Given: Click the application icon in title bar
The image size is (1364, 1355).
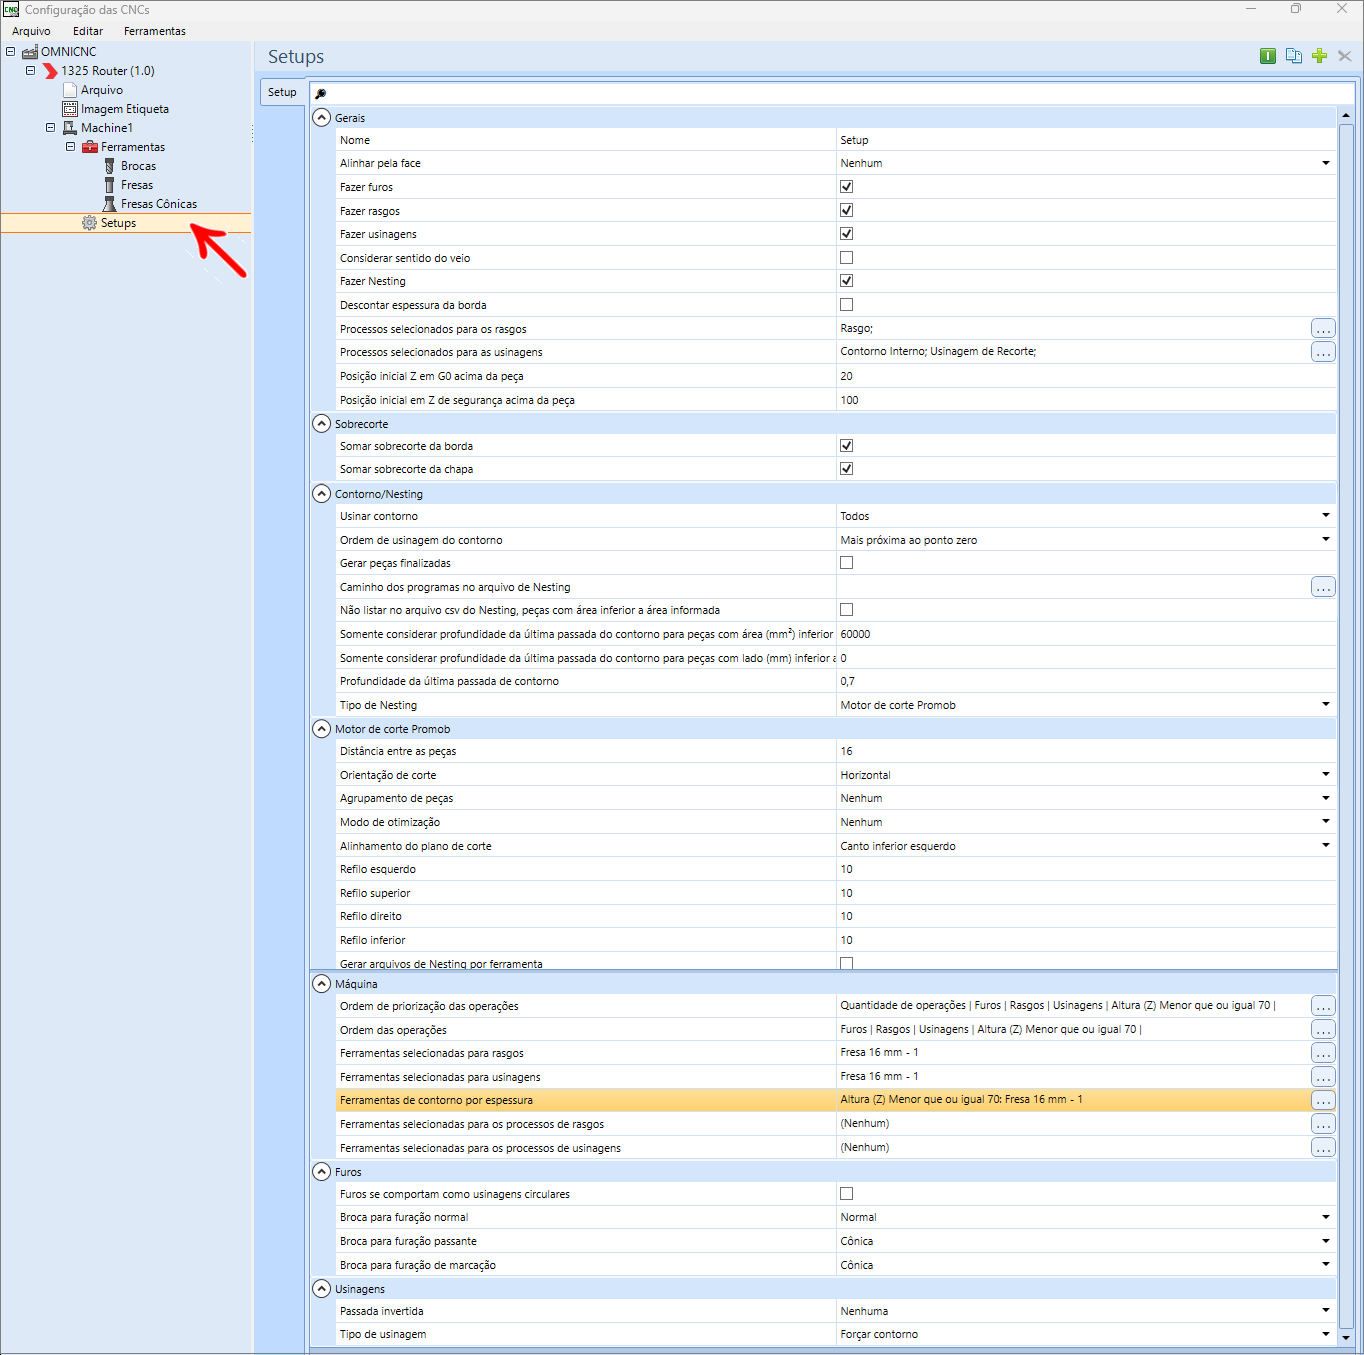Looking at the screenshot, I should (11, 10).
